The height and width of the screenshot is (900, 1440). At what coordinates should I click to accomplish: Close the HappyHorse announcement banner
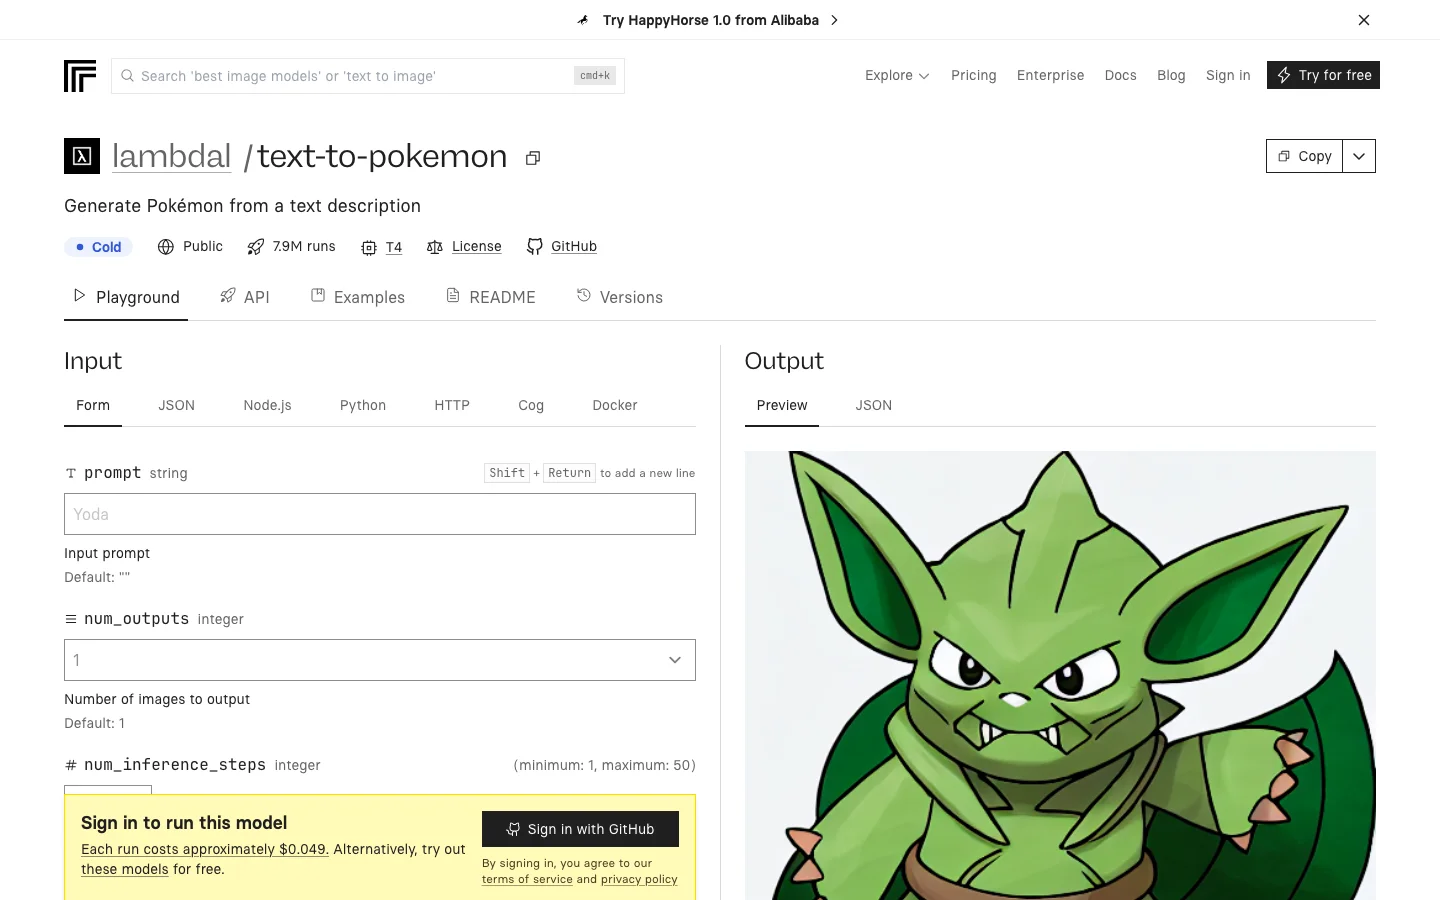(1364, 20)
